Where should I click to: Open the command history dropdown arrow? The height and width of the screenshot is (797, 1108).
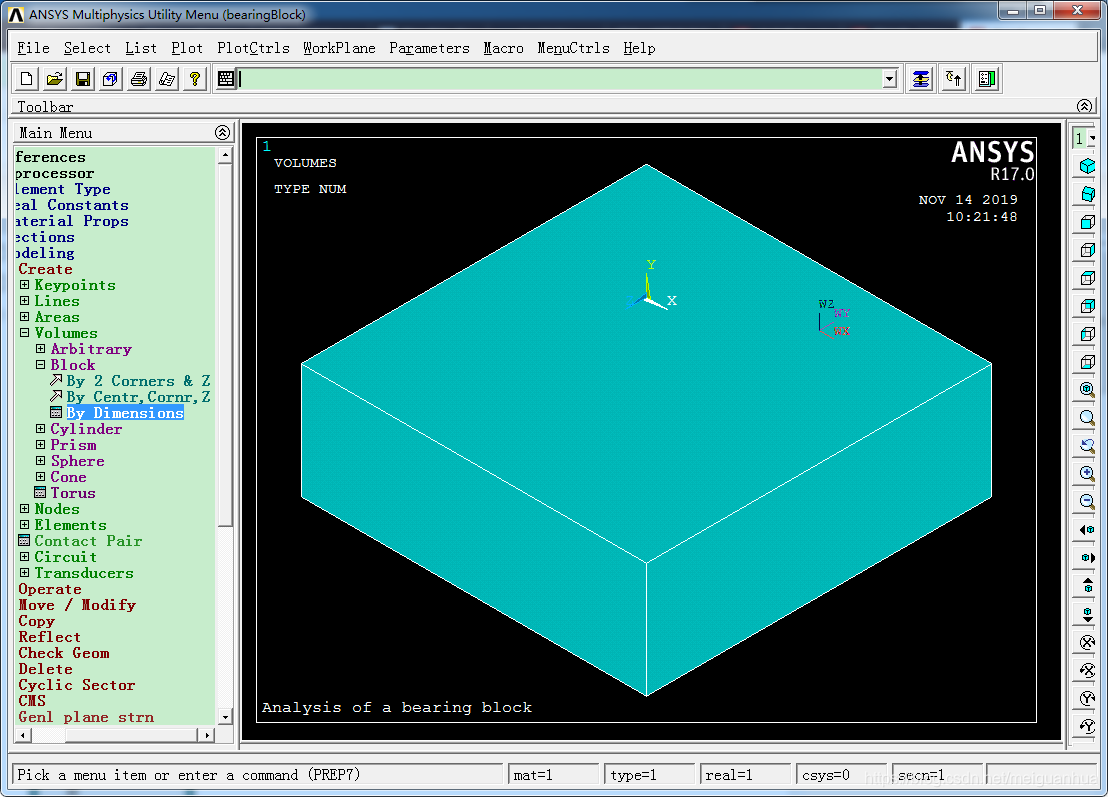point(890,79)
